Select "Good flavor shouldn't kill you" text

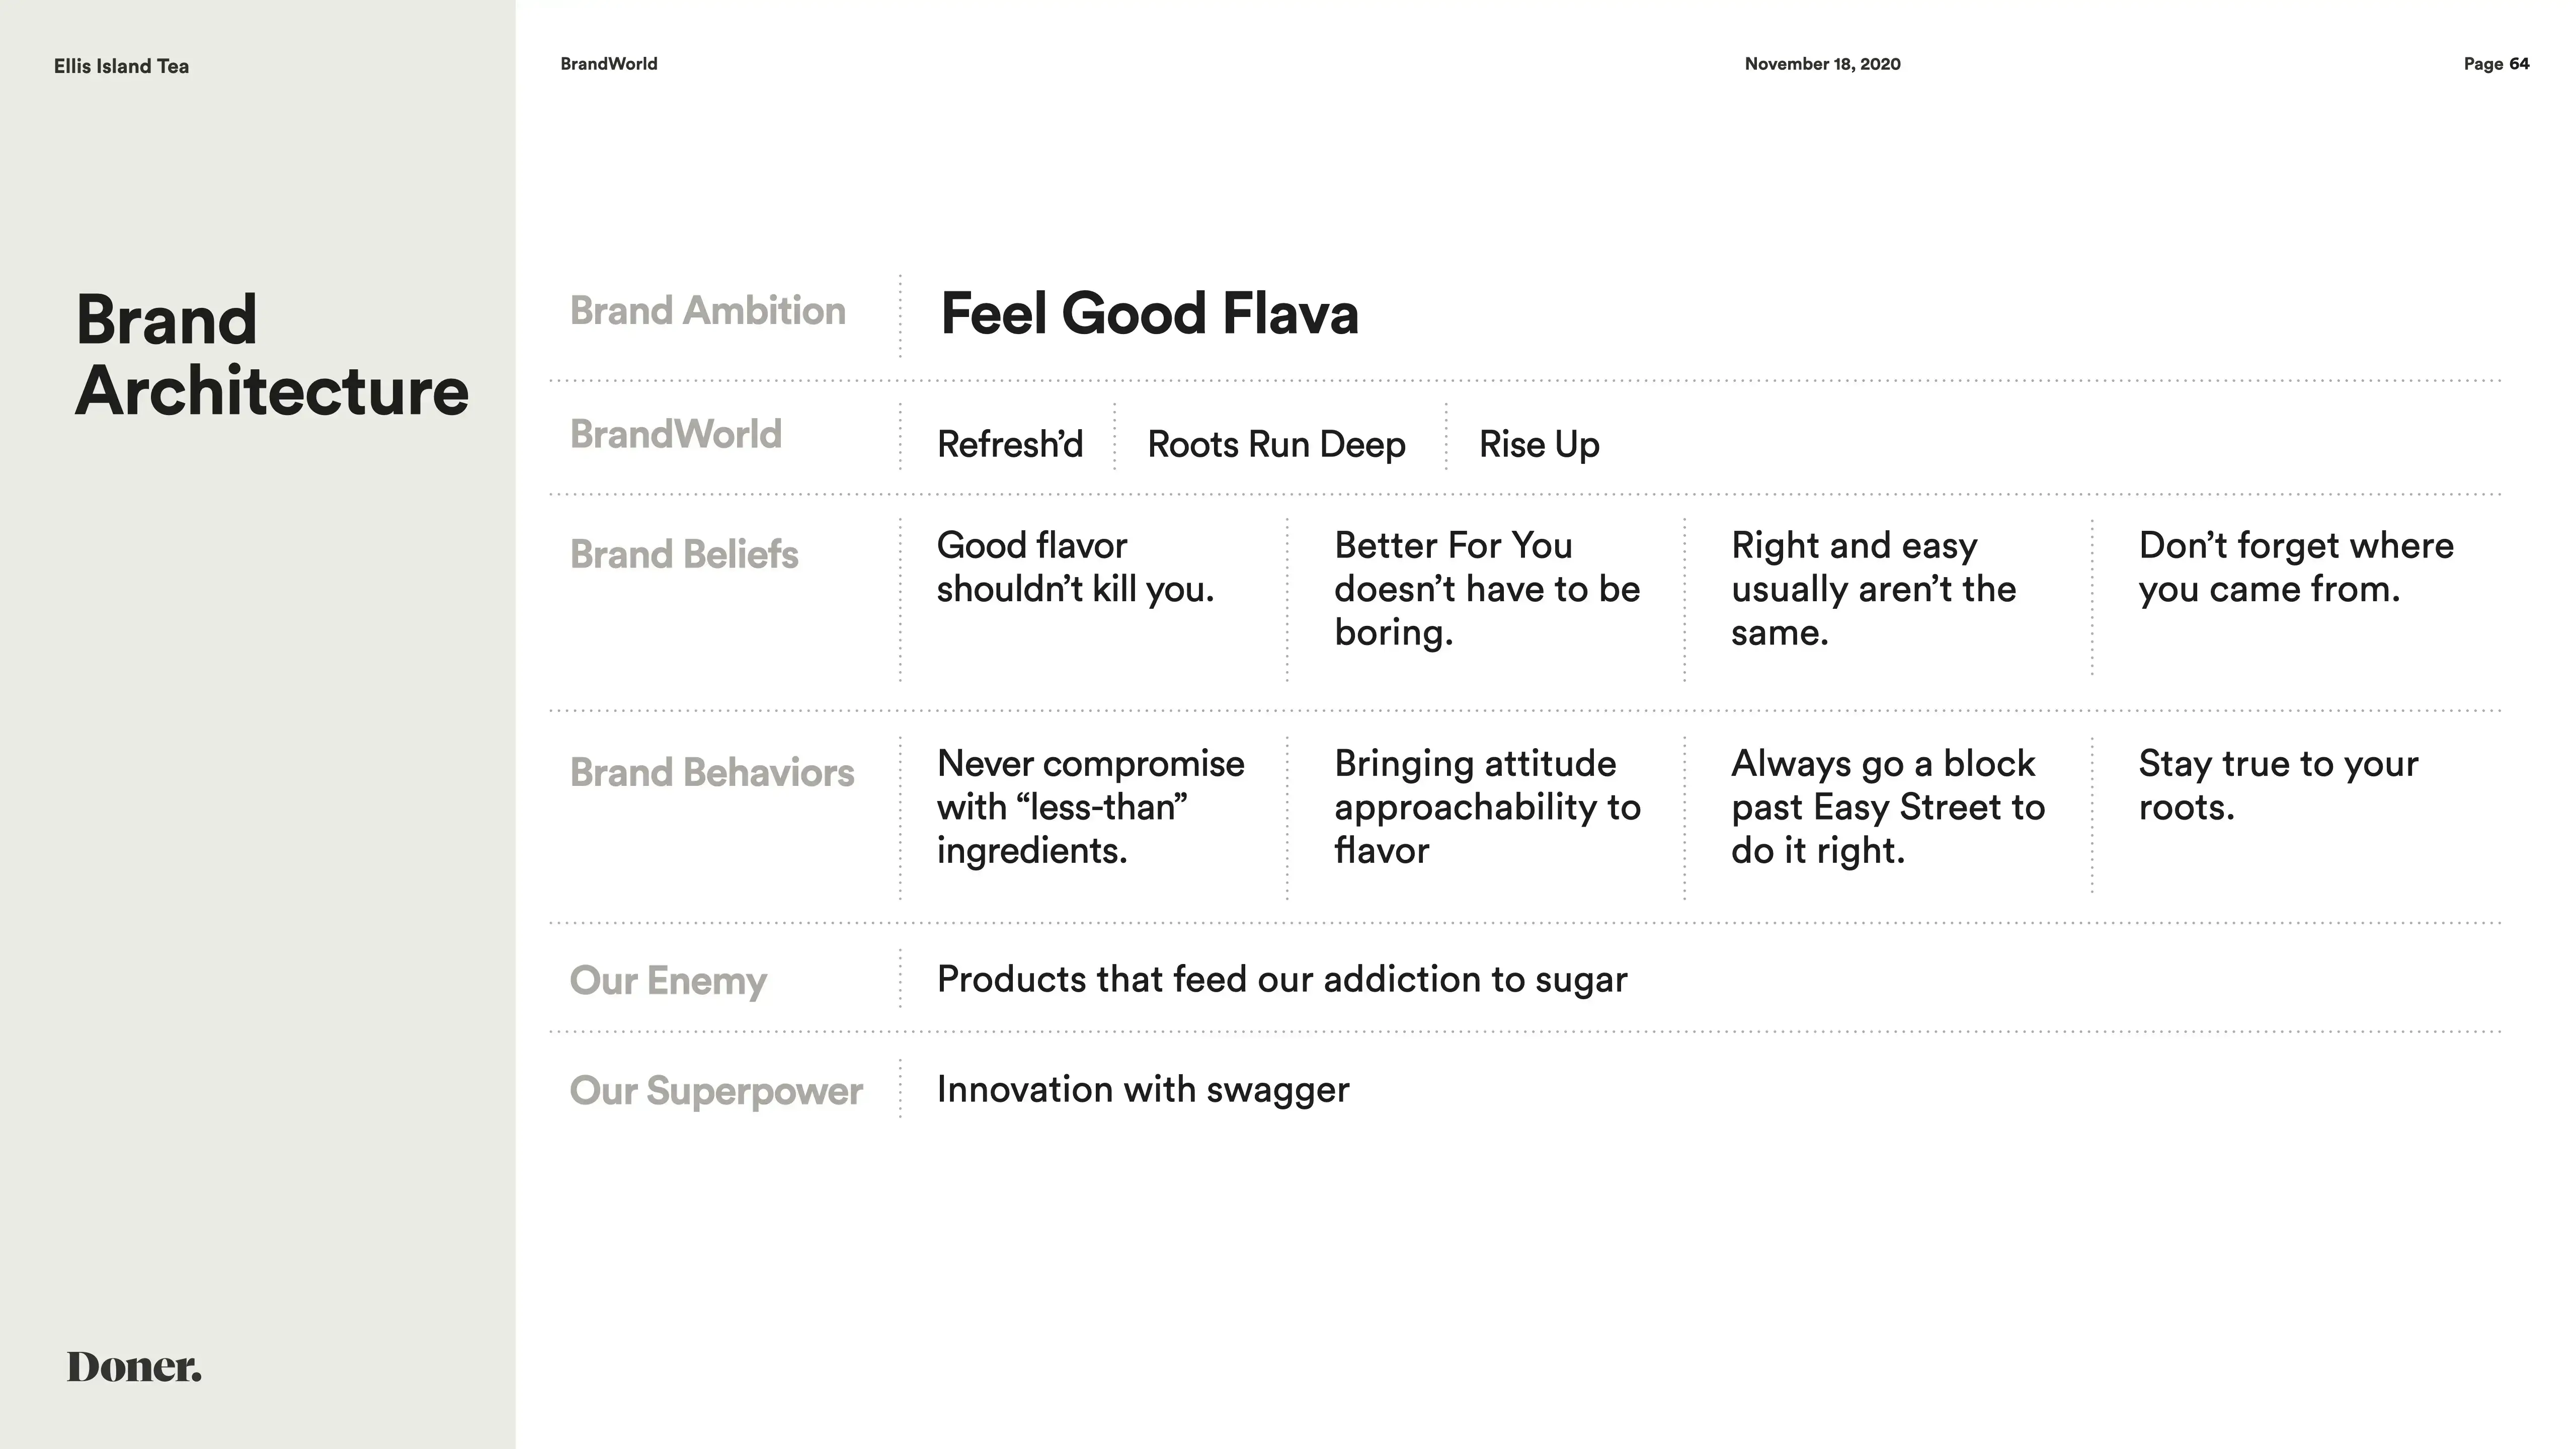[x=1075, y=567]
